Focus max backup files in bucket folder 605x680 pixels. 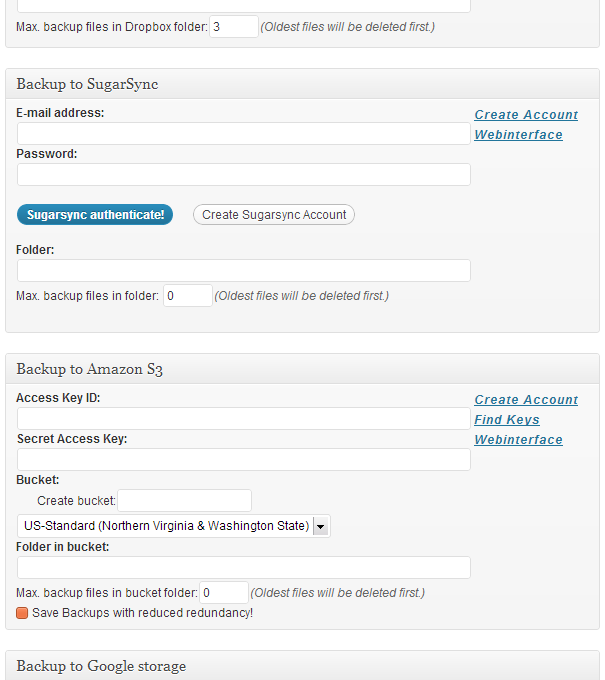pyautogui.click(x=224, y=593)
